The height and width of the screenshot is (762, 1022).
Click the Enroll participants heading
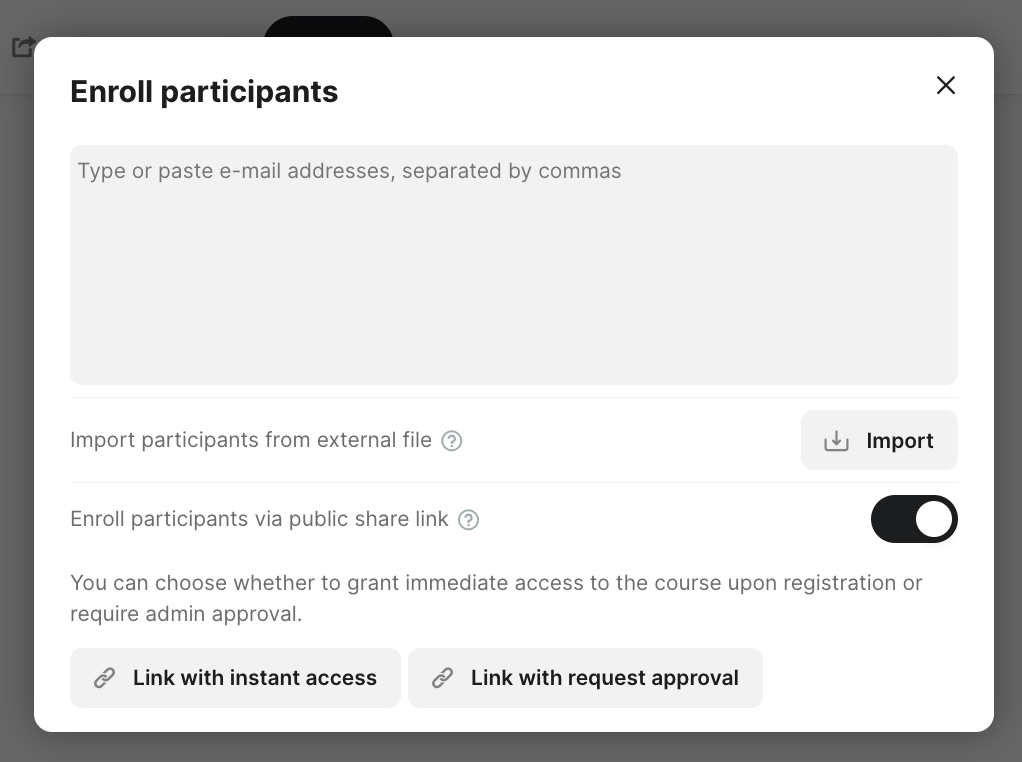204,92
